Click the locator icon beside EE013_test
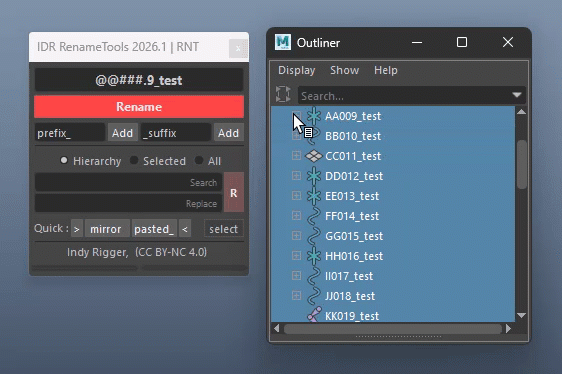 (314, 196)
